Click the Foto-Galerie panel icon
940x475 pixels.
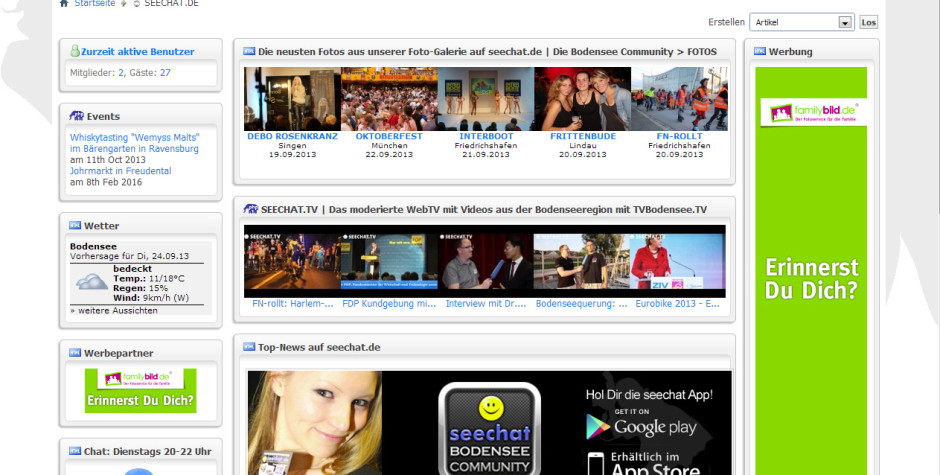pyautogui.click(x=249, y=51)
